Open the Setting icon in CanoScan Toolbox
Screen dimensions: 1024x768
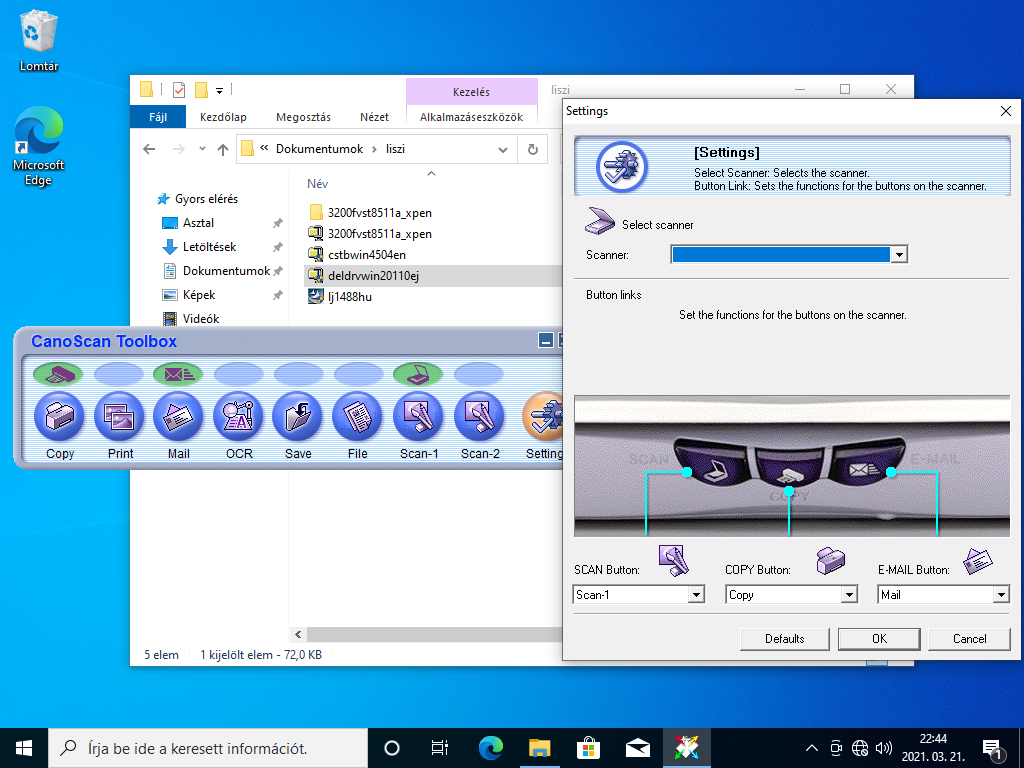pos(543,416)
